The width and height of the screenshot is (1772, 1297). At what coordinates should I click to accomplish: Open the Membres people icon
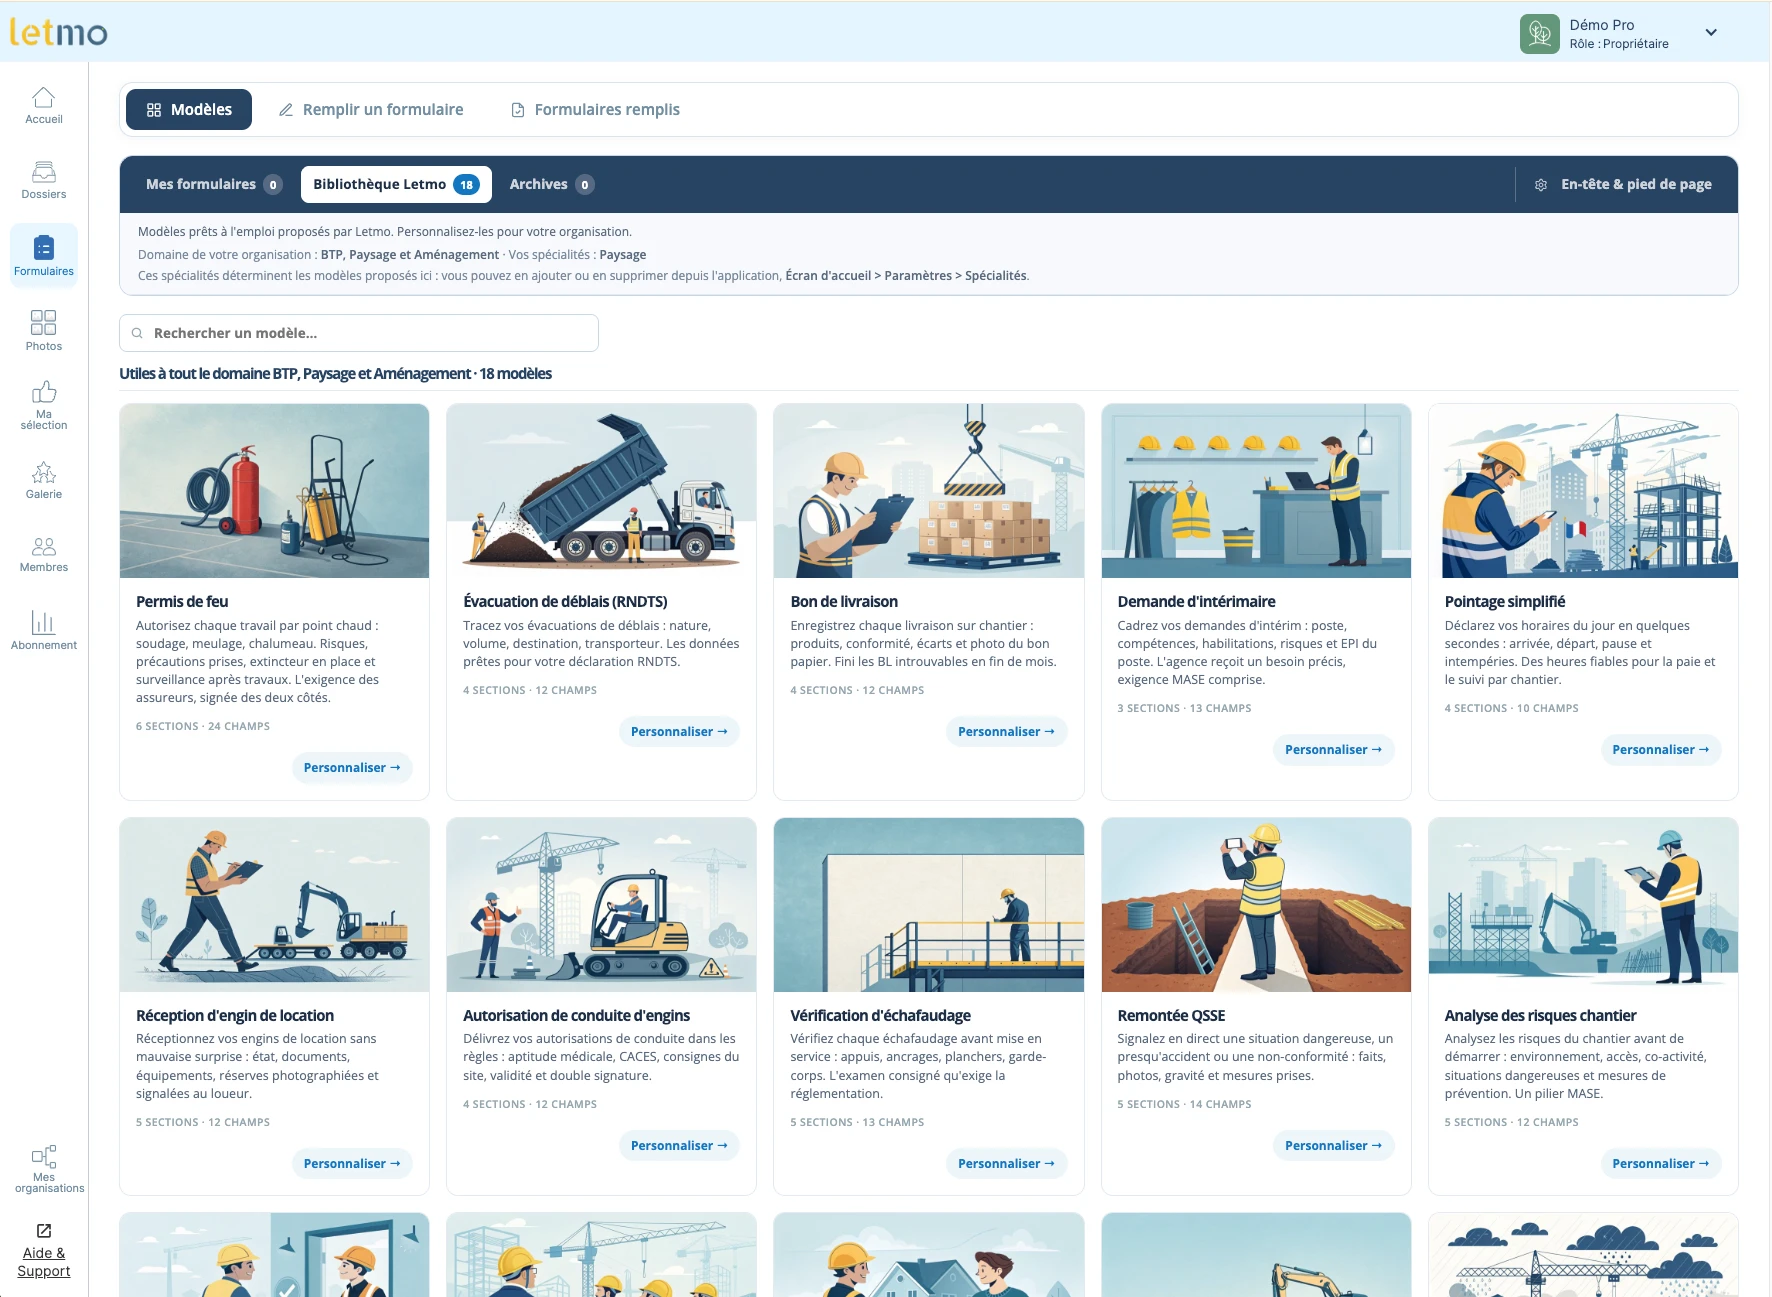click(x=44, y=546)
